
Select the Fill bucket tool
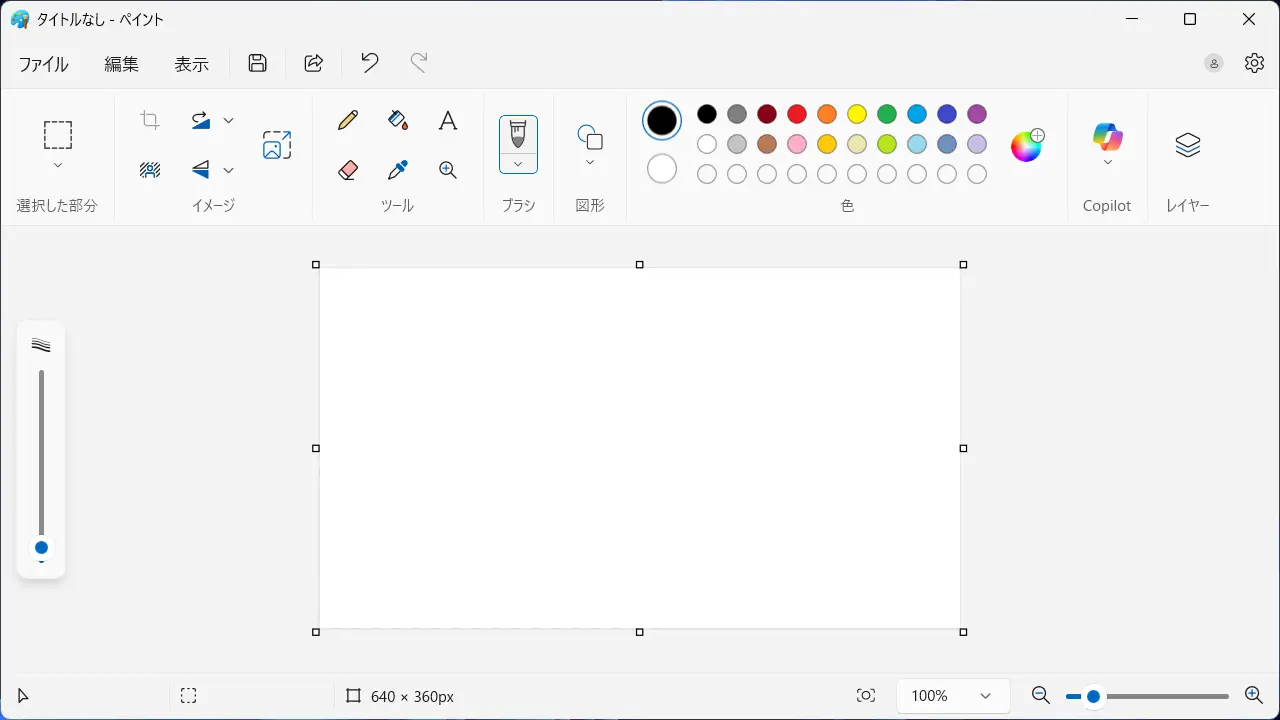tap(398, 121)
